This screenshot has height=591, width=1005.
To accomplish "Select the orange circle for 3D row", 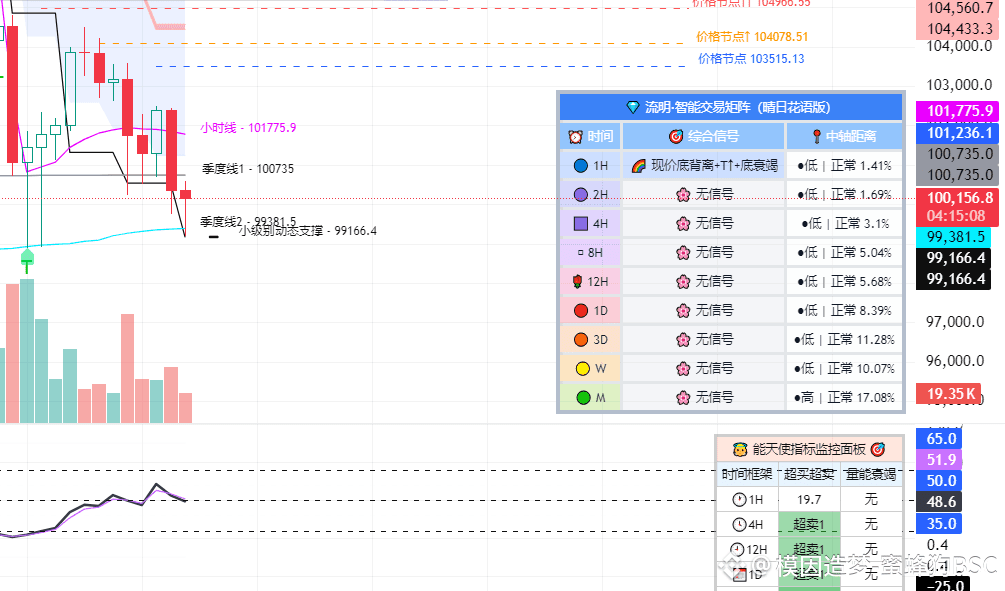I will point(581,340).
